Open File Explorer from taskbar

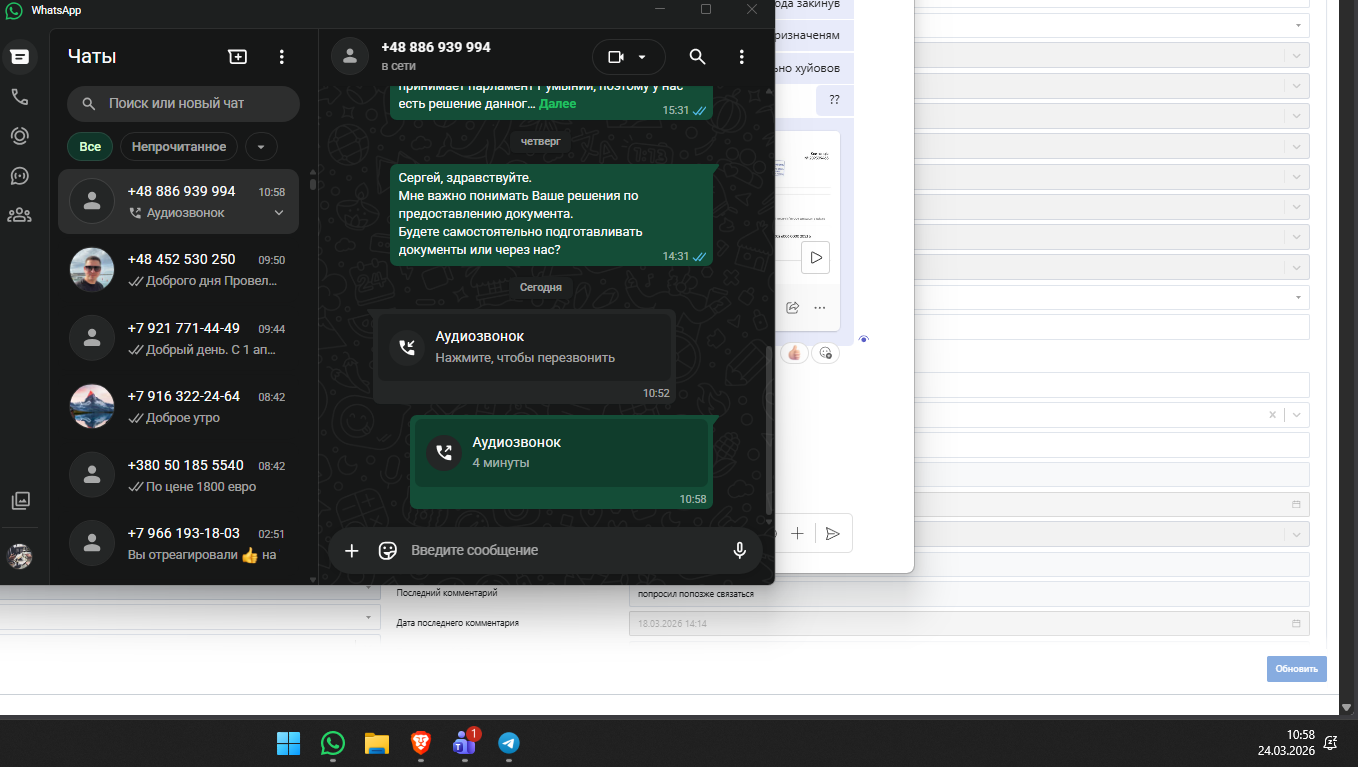(376, 743)
